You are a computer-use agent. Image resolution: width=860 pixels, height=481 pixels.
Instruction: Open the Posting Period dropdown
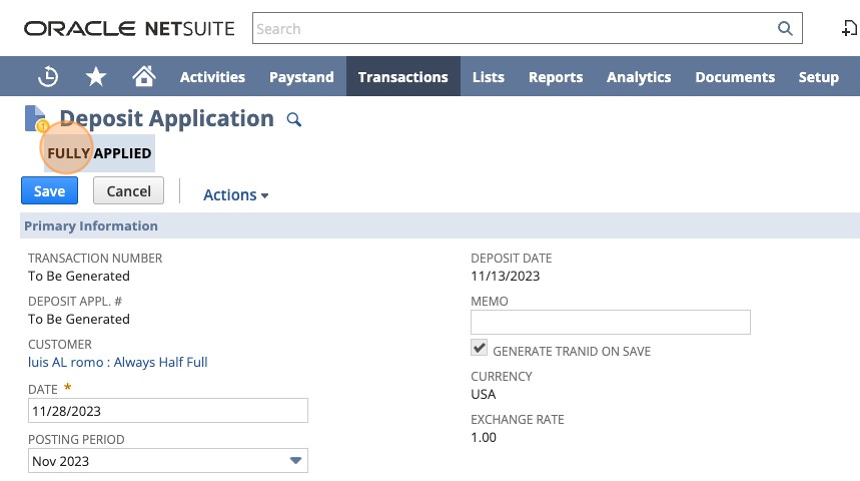(168, 461)
